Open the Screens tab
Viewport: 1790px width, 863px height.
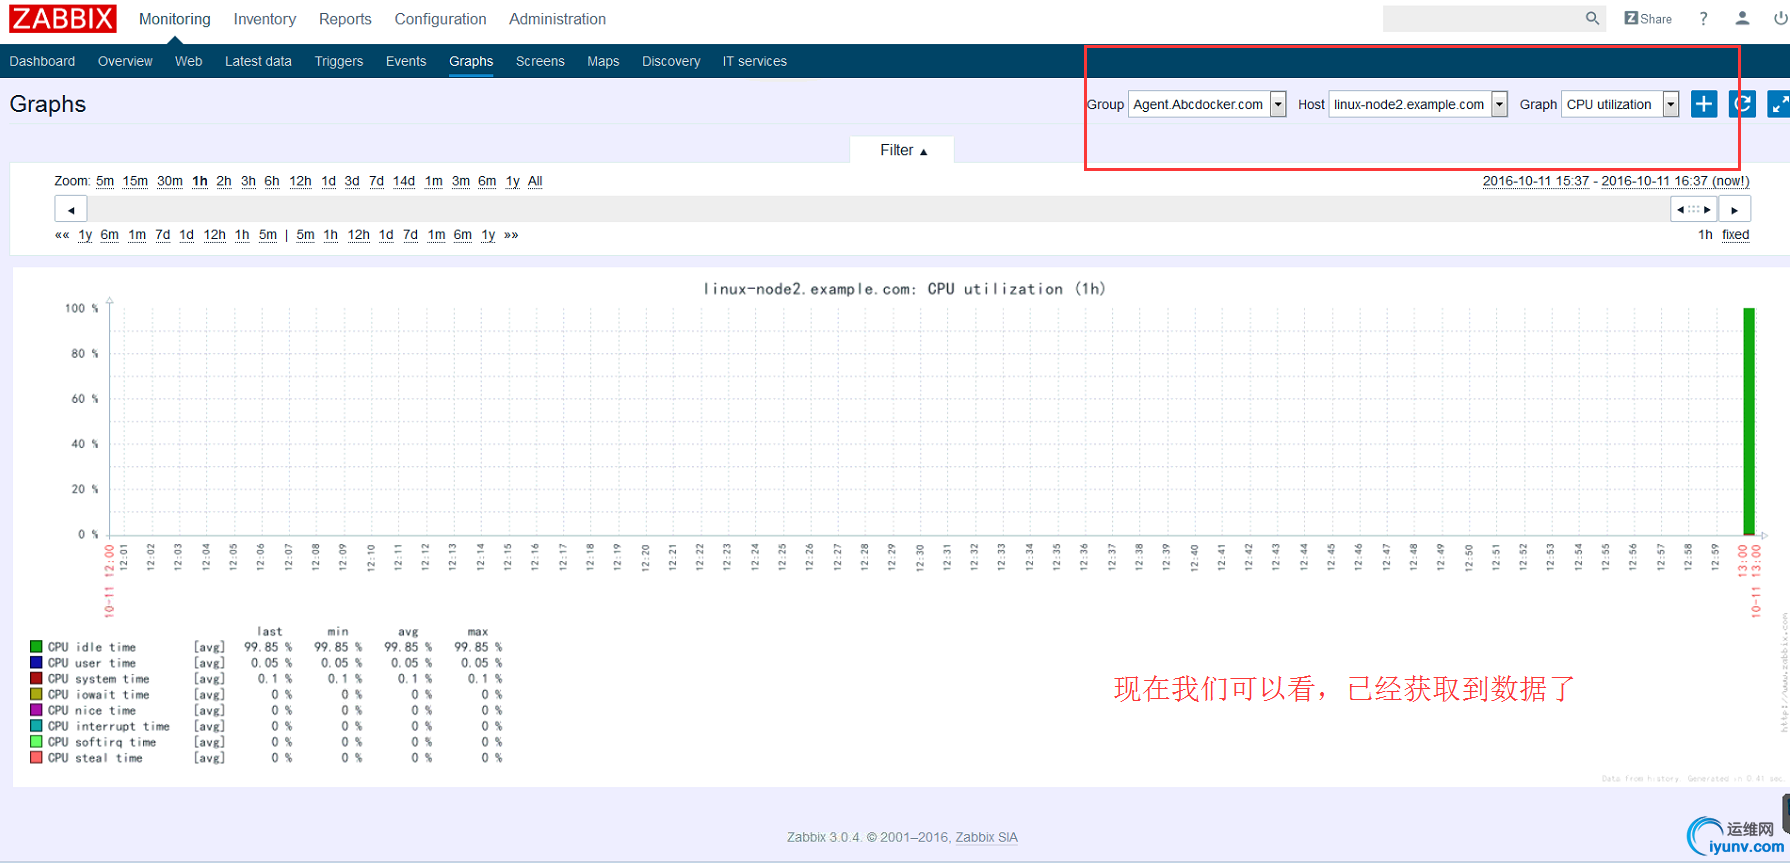pyautogui.click(x=540, y=61)
